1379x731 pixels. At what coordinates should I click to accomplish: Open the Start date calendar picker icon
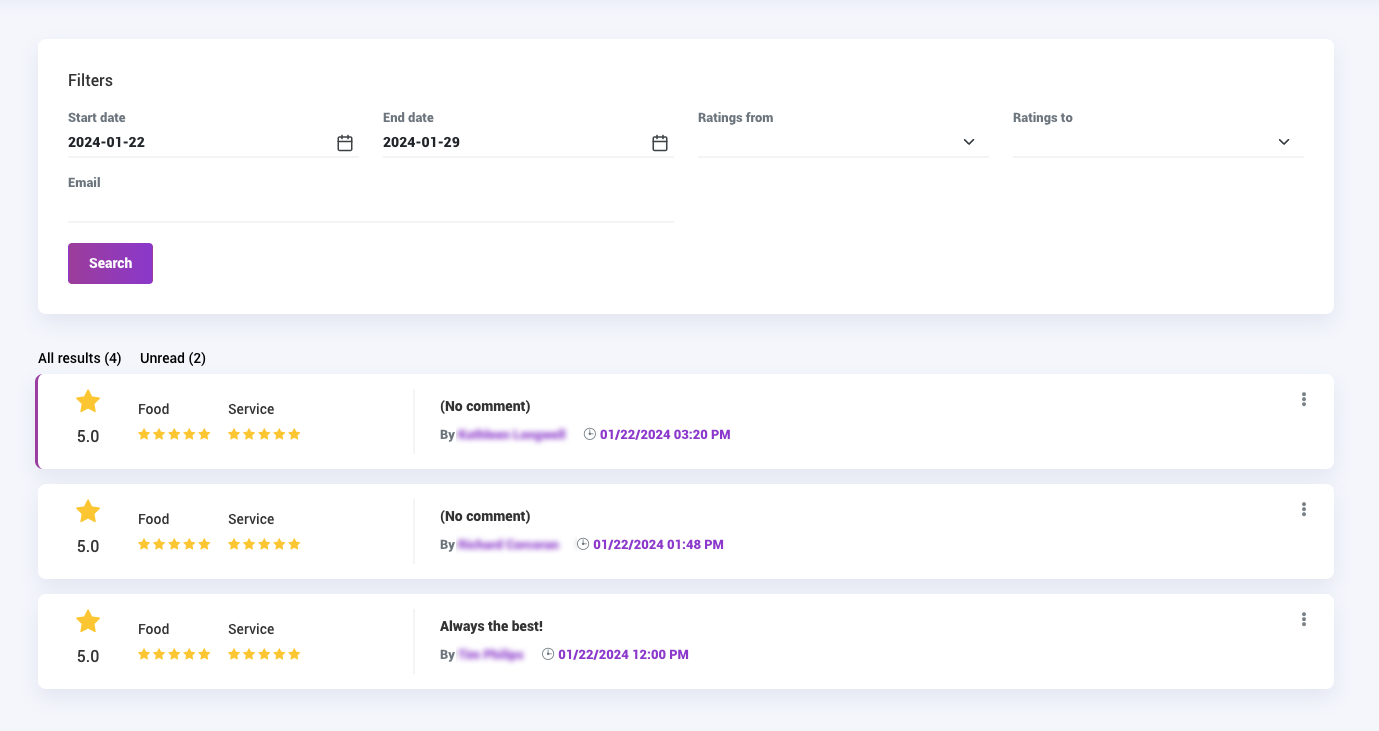(x=345, y=143)
